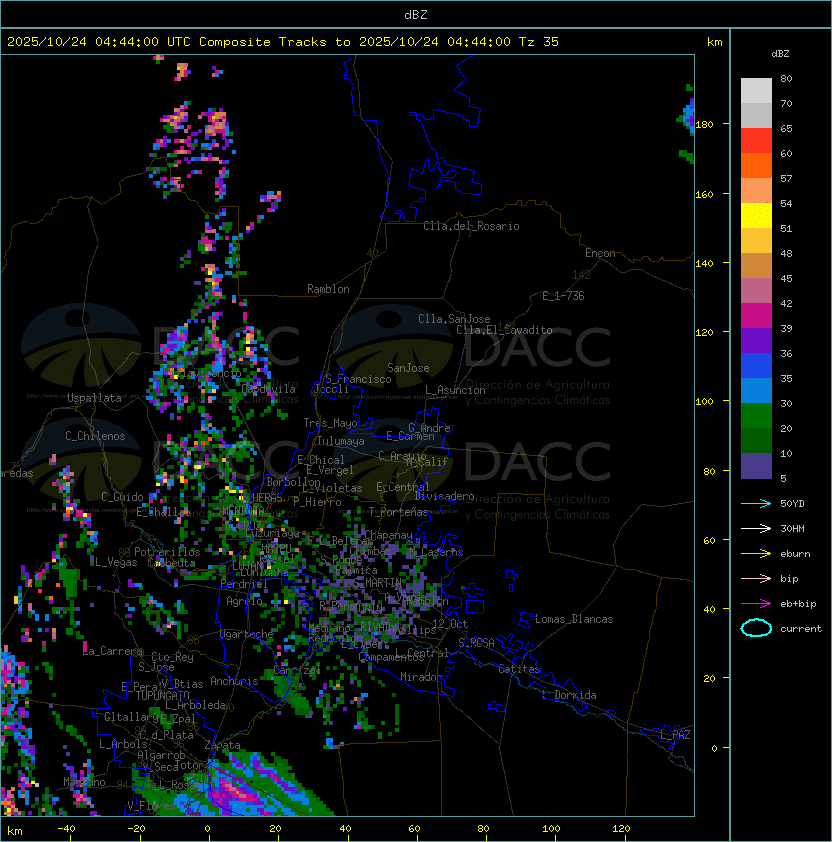Click the 'Potrerillos' map label
Viewport: 832px width, 842px height.
[167, 552]
